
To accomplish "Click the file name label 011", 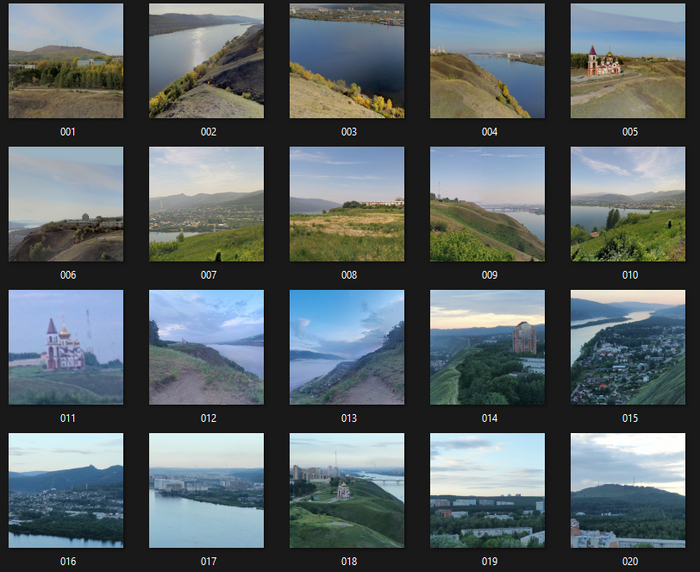I will pos(68,418).
